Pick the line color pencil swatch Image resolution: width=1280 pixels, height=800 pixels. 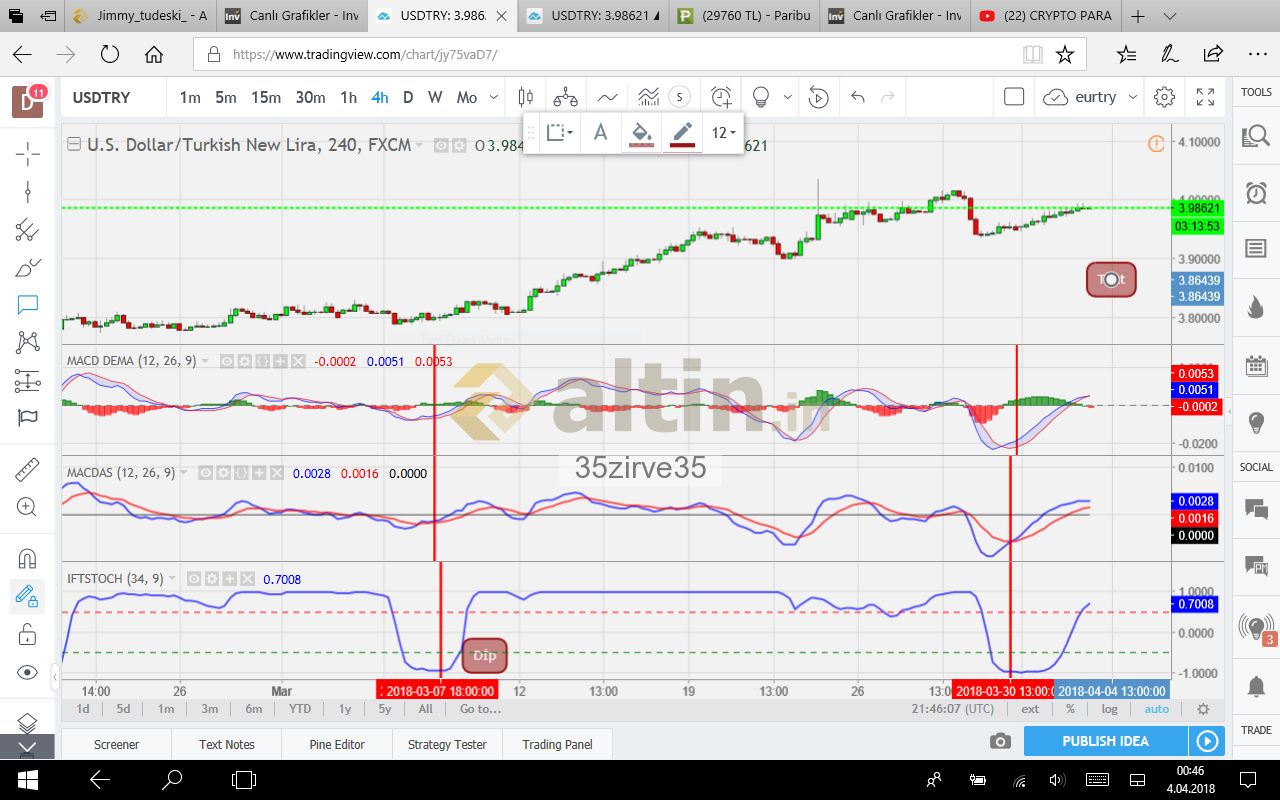tap(683, 132)
